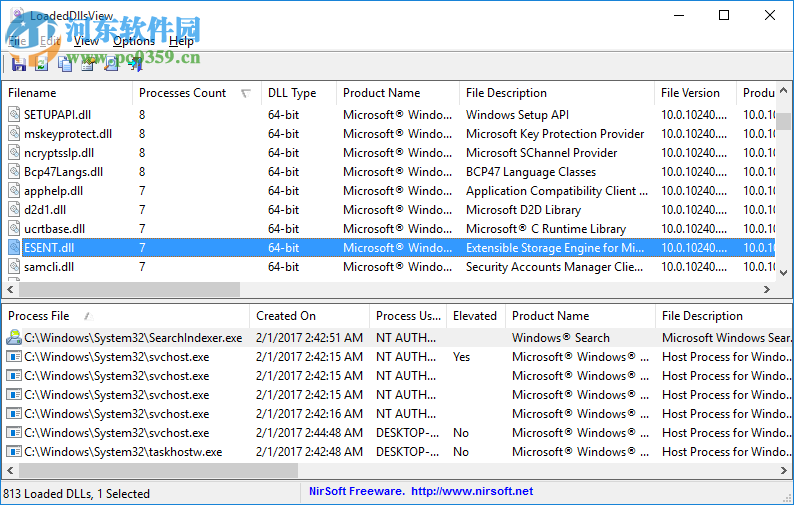
Task: Click the file icon beside Bcp47Langs.dll
Action: 14,172
